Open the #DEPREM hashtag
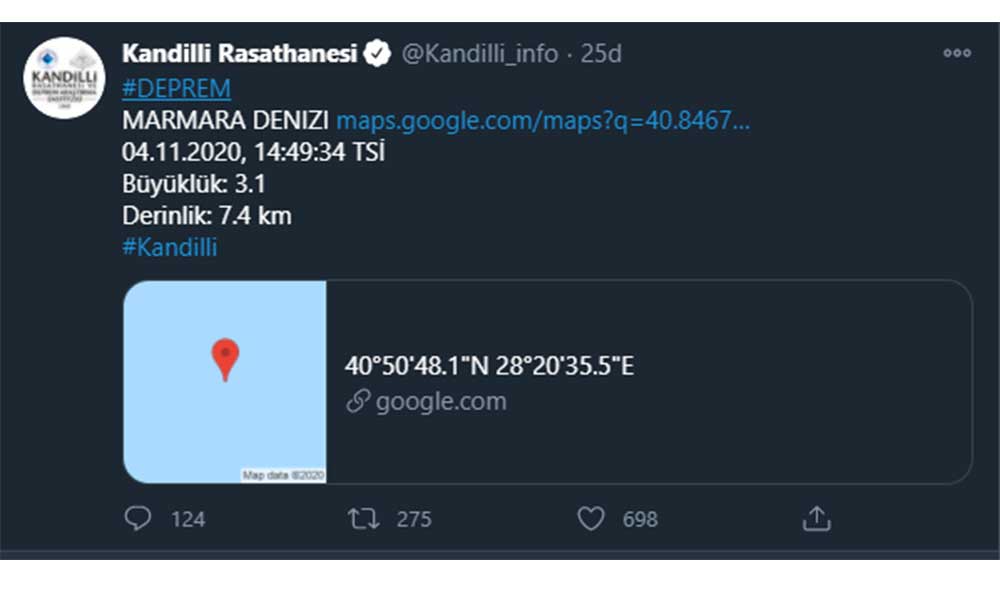This screenshot has height=600, width=1000. pos(176,88)
